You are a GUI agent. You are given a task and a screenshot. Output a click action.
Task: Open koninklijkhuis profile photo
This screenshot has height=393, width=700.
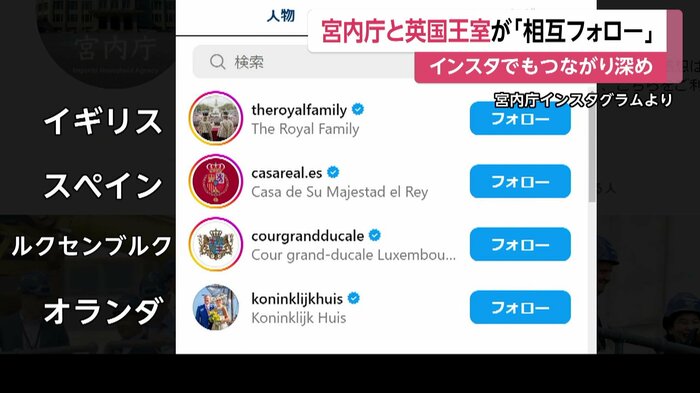(x=216, y=307)
